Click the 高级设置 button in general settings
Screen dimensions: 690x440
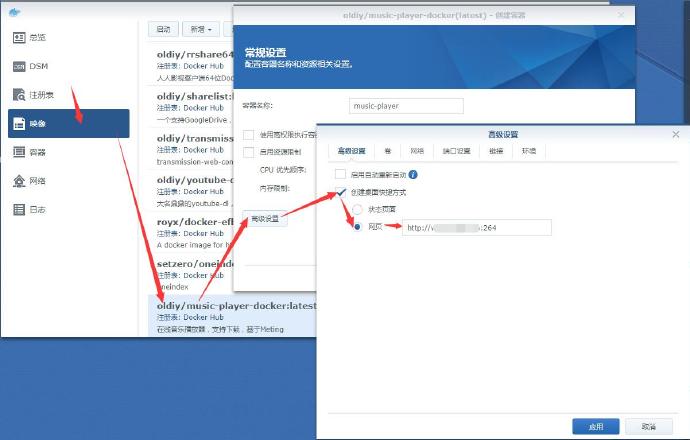(x=266, y=219)
